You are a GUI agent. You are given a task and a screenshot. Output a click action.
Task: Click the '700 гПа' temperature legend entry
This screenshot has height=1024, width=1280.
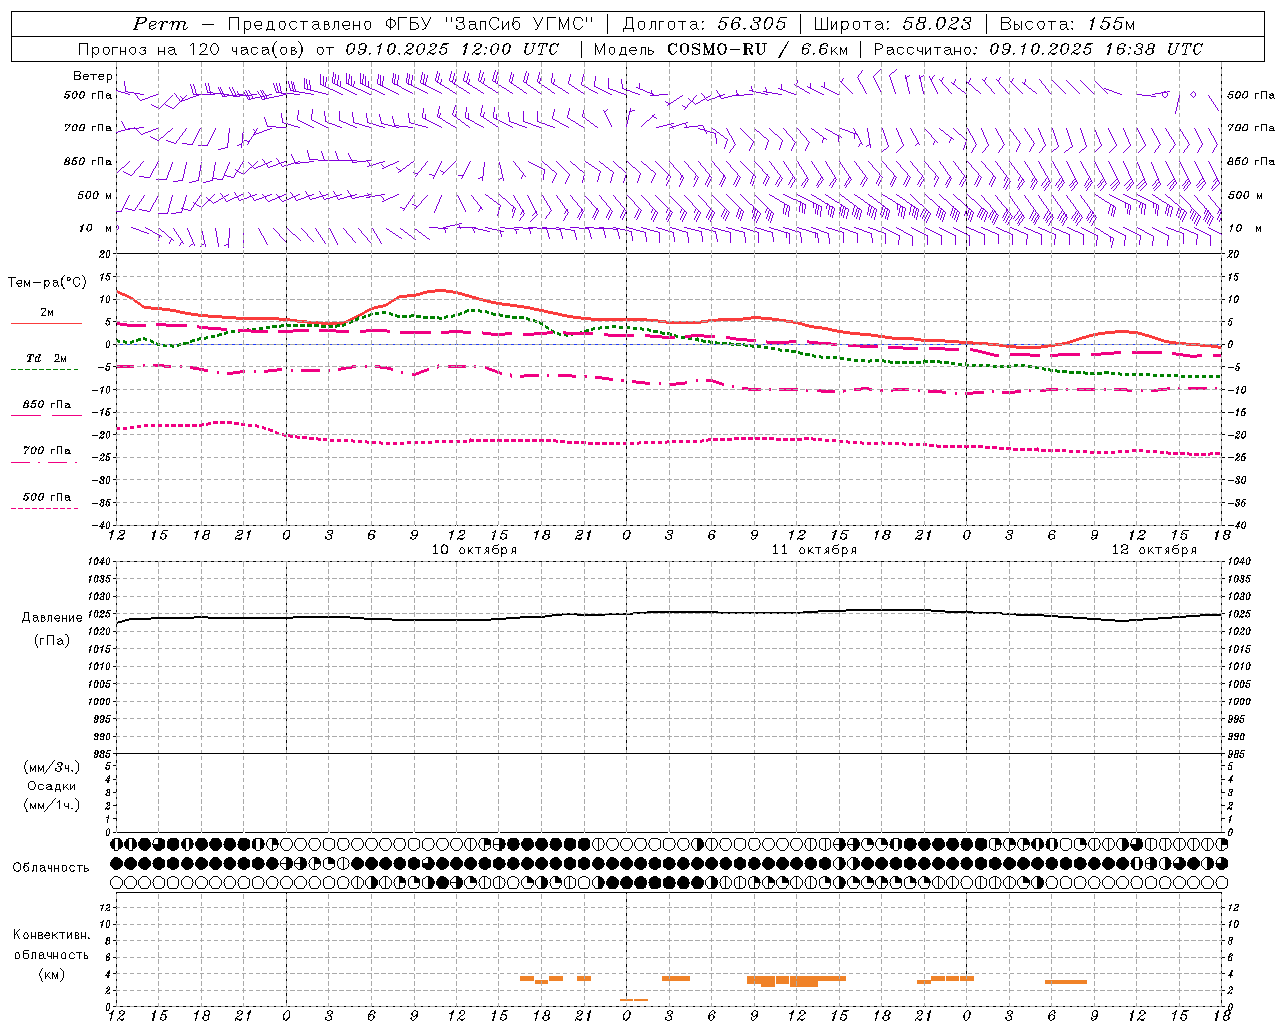[47, 450]
